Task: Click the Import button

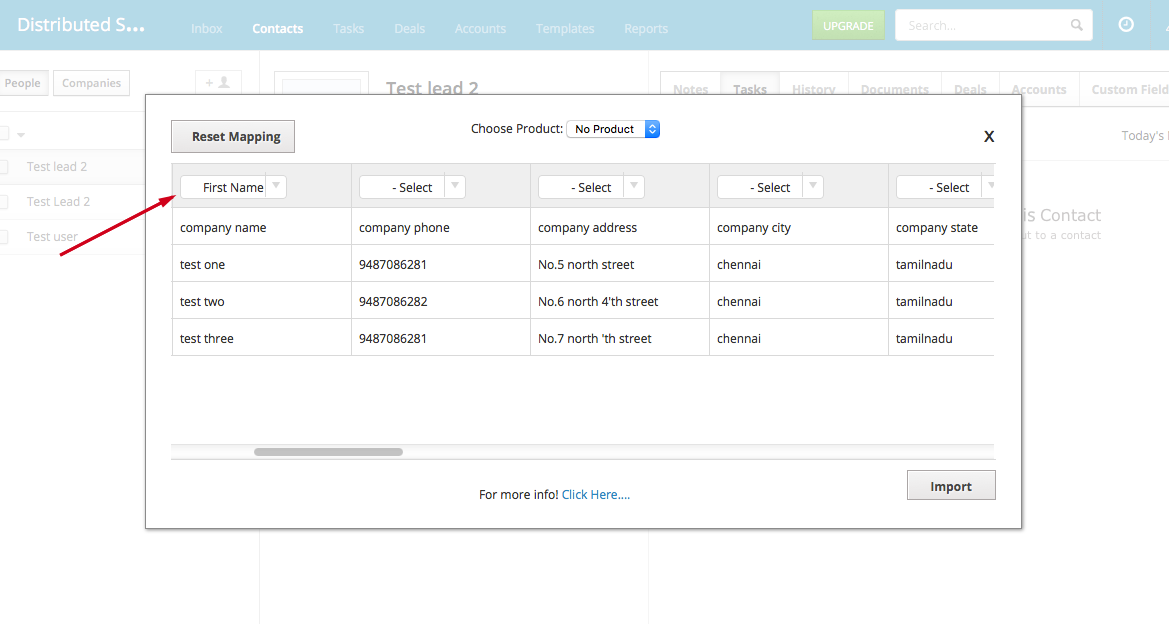Action: point(950,485)
